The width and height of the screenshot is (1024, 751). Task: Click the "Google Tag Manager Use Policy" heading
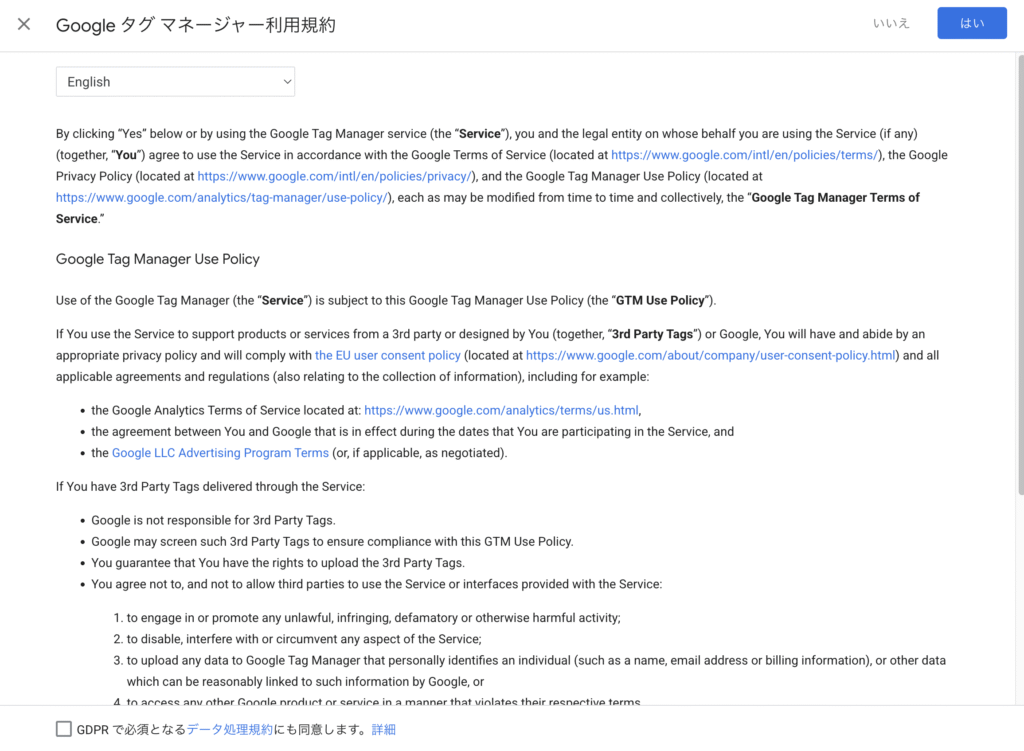[x=158, y=259]
